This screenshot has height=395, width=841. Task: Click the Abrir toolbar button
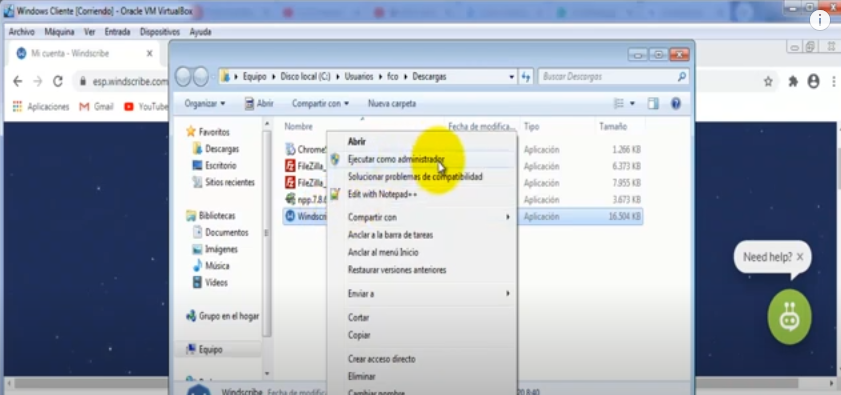(x=259, y=104)
